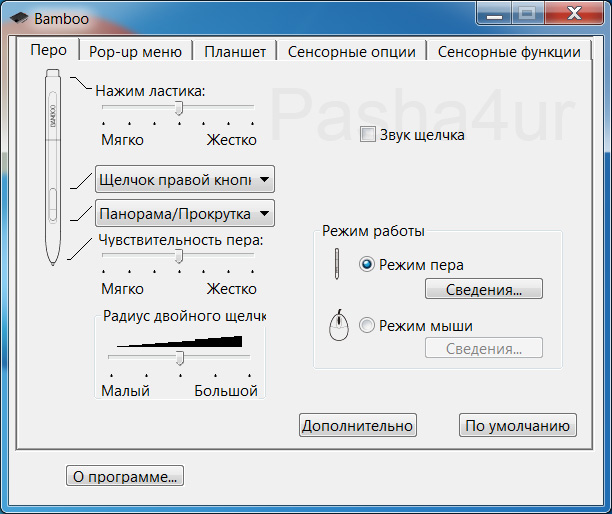Enable the Звук щелчка checkbox
Screen dimensions: 612x514
[x=368, y=134]
